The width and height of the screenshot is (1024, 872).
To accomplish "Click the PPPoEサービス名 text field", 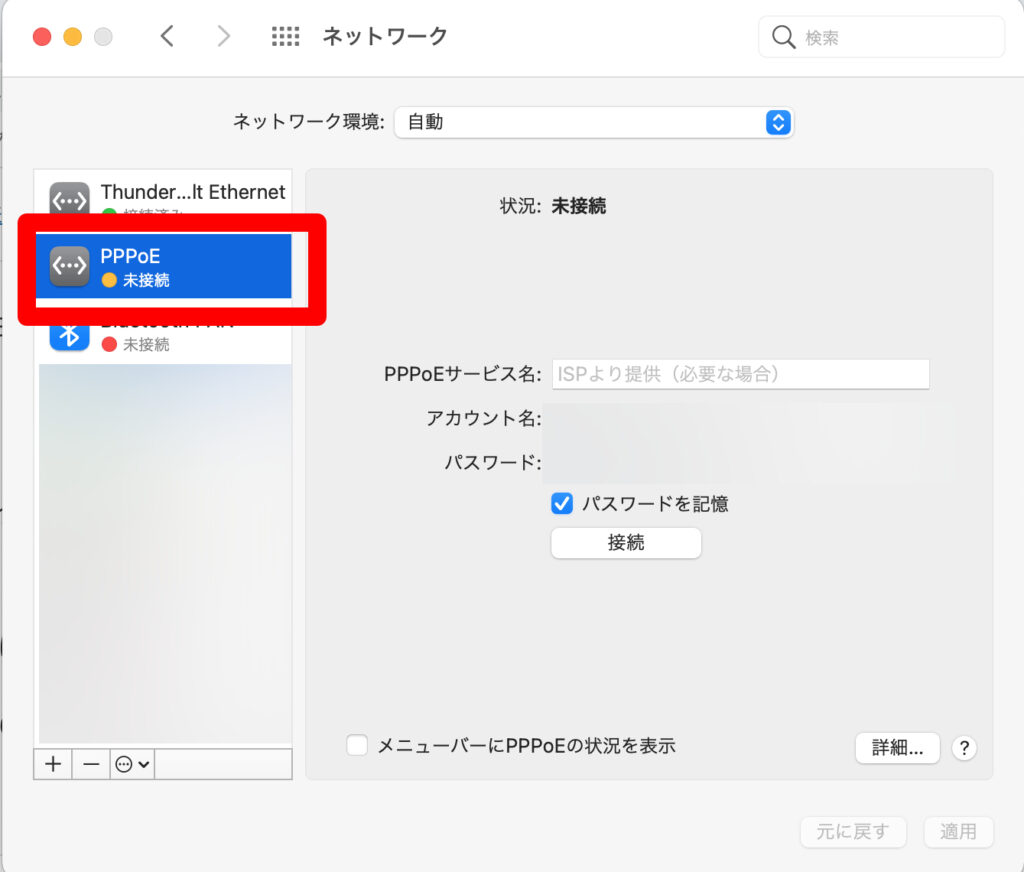I will pyautogui.click(x=740, y=374).
